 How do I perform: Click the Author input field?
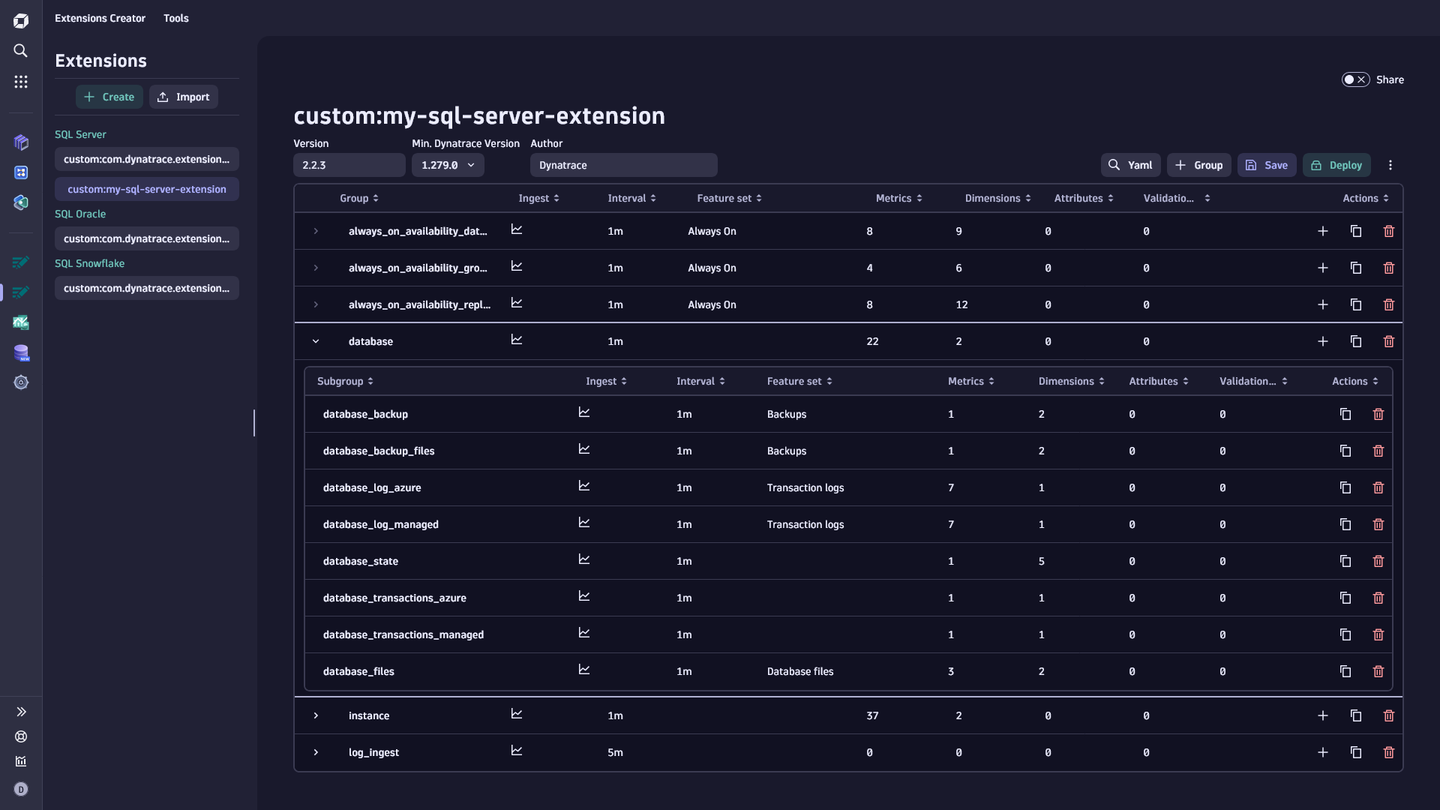(623, 164)
